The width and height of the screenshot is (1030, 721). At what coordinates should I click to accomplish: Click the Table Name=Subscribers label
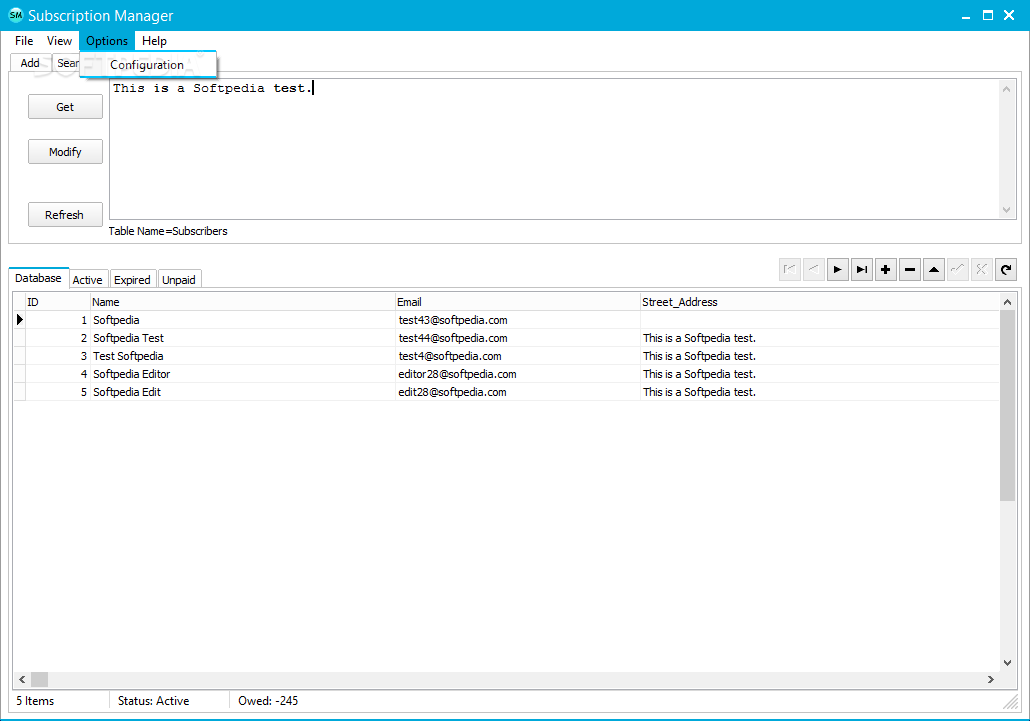pyautogui.click(x=168, y=231)
